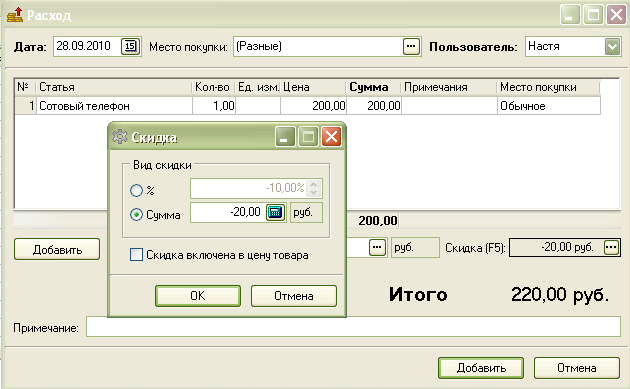Select the % discount radio button
Screen dimensions: 630x389
click(x=137, y=190)
